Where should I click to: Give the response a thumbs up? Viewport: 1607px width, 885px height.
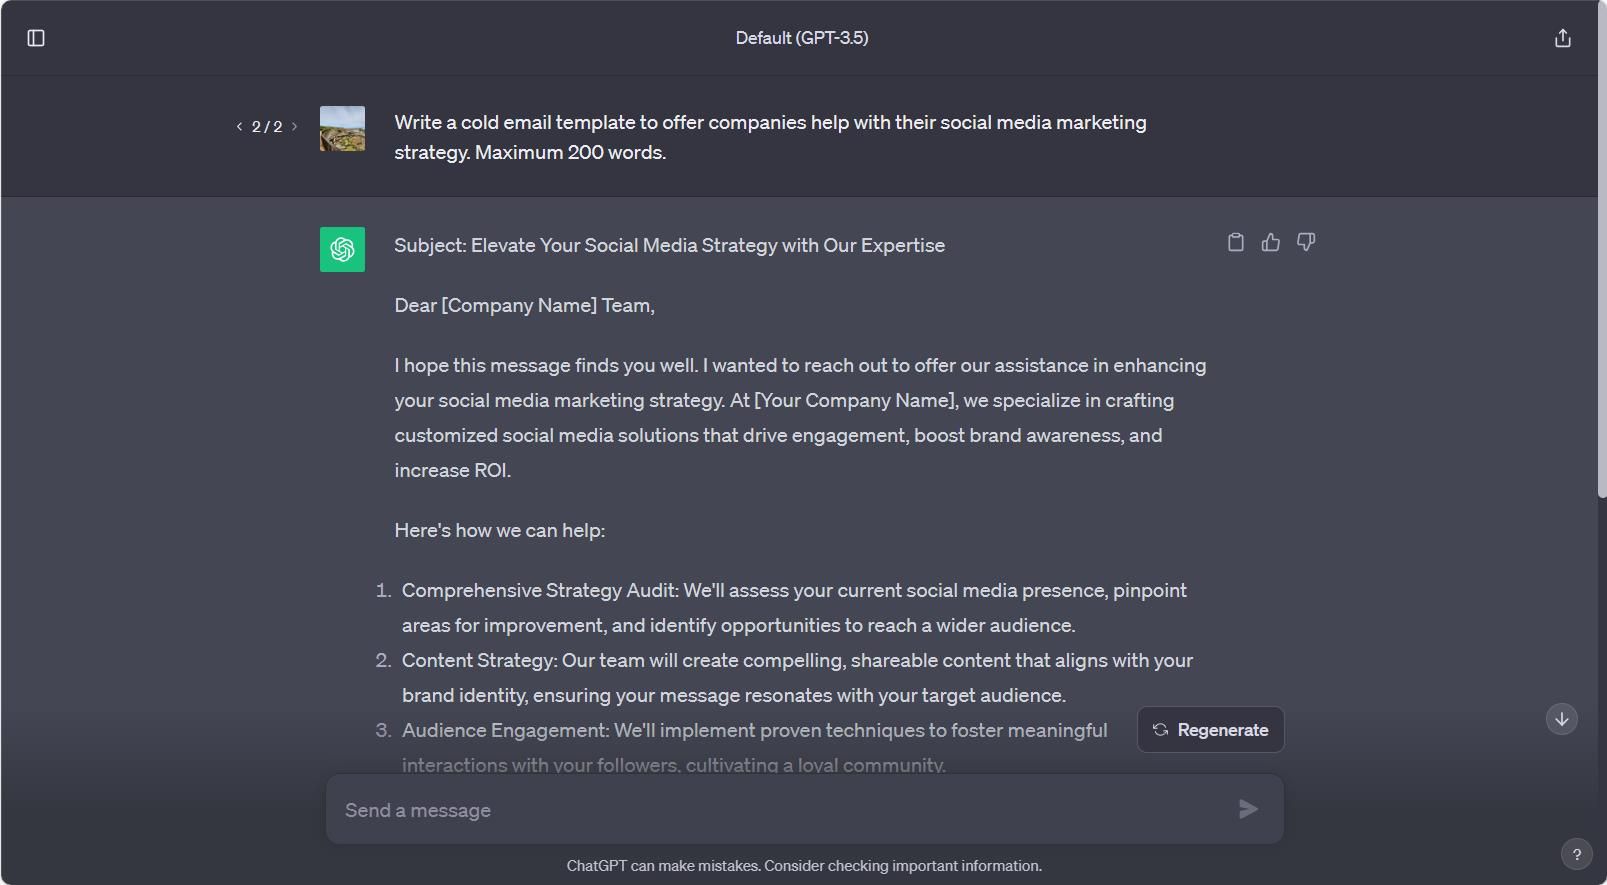(x=1271, y=242)
